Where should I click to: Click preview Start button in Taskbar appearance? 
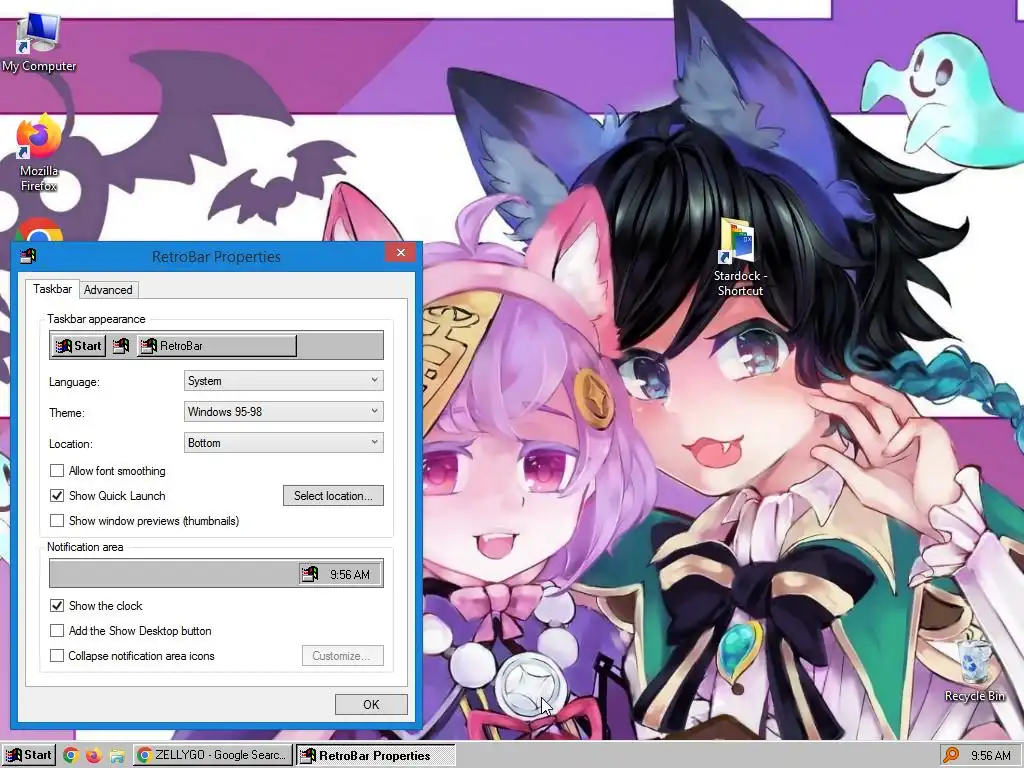[x=78, y=346]
